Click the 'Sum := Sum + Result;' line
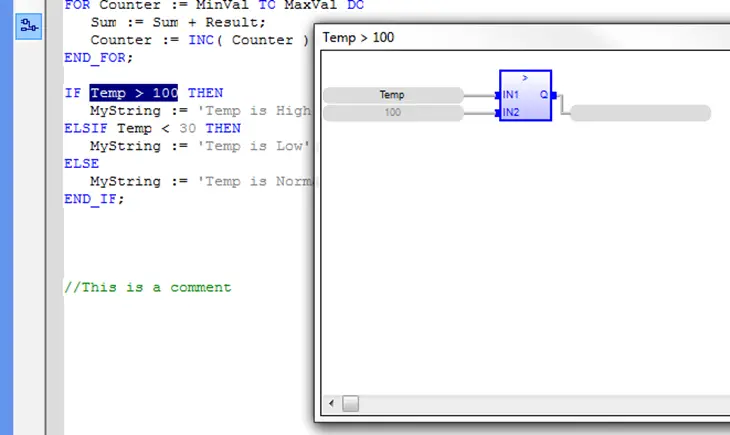 pyautogui.click(x=178, y=22)
